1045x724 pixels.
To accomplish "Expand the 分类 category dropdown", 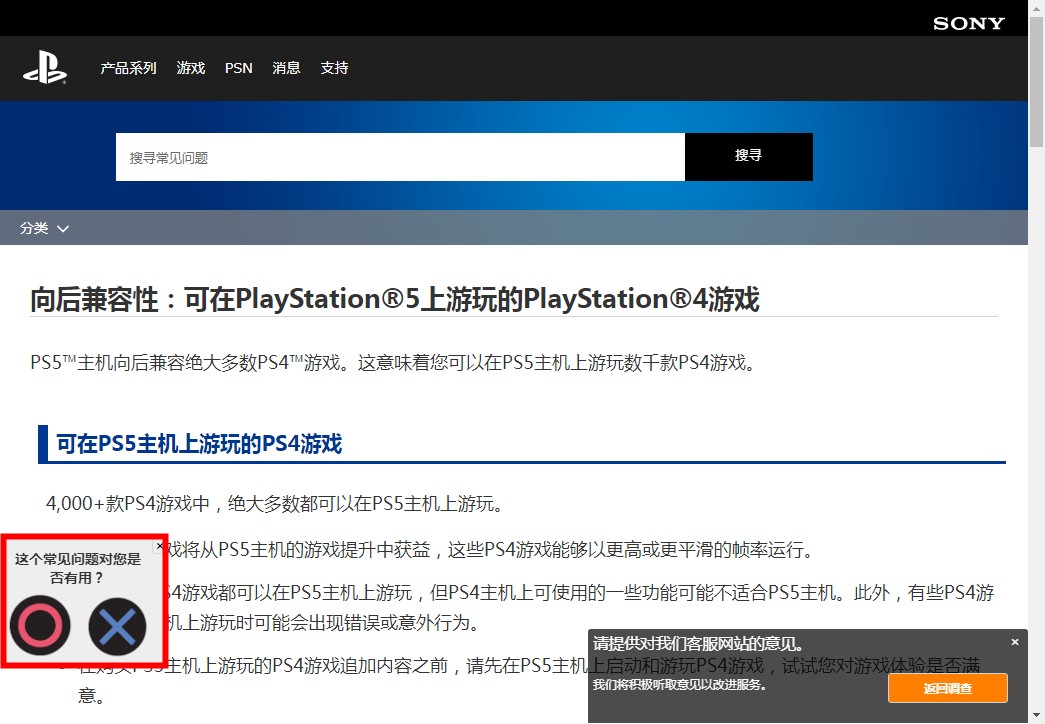I will point(44,228).
